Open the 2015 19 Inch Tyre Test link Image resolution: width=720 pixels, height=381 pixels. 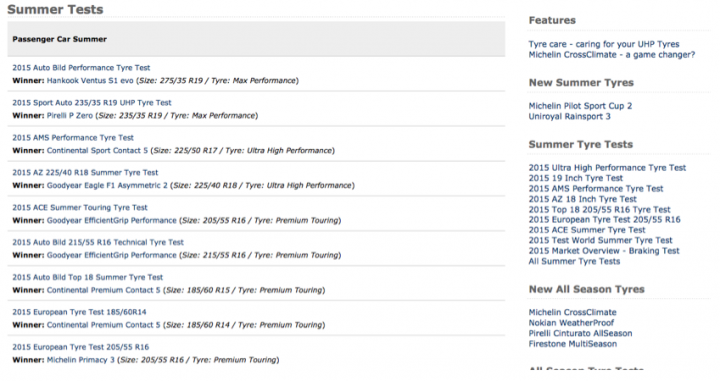(x=575, y=178)
